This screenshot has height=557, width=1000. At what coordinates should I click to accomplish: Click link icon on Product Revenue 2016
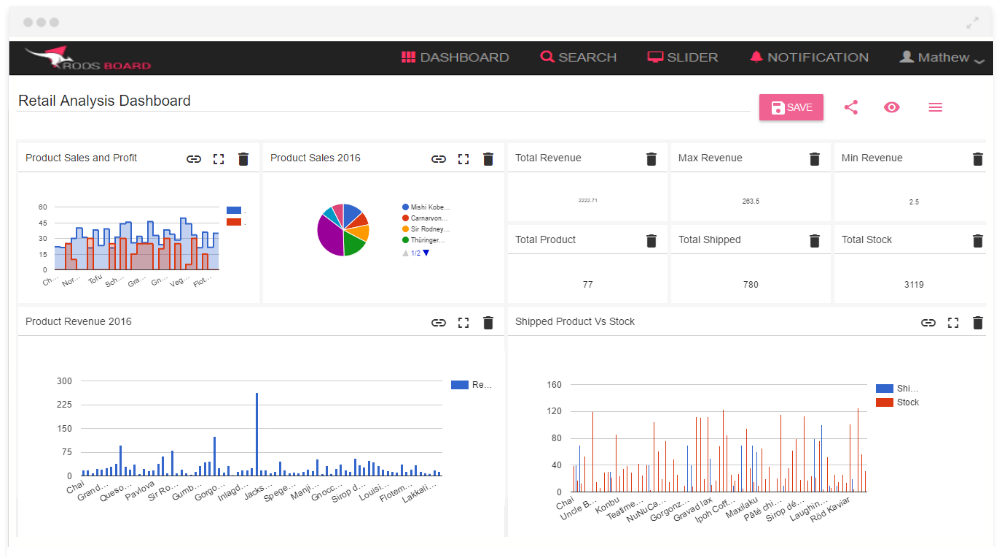point(438,323)
